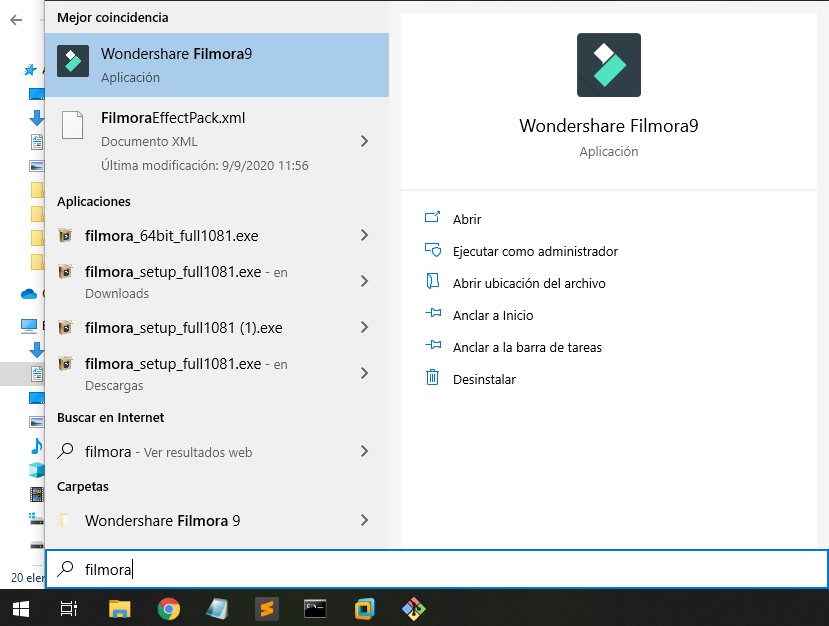Click the magnifier icon in the search box
Image resolution: width=829 pixels, height=626 pixels.
click(x=66, y=568)
